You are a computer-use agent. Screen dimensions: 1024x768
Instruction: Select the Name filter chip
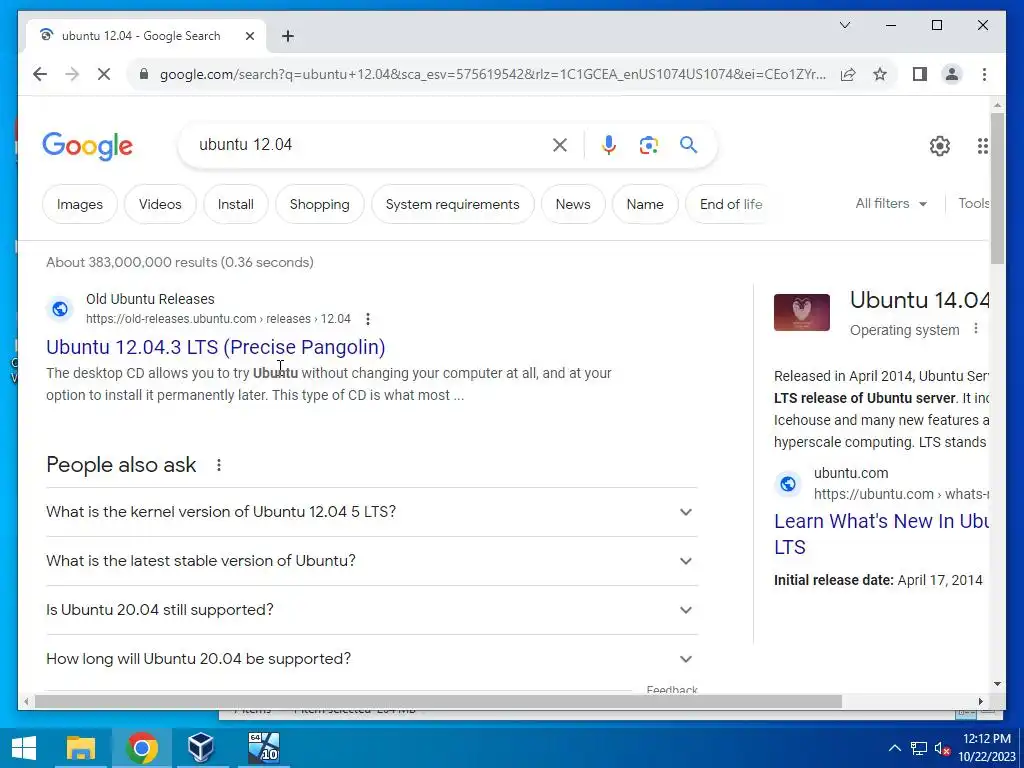point(645,204)
